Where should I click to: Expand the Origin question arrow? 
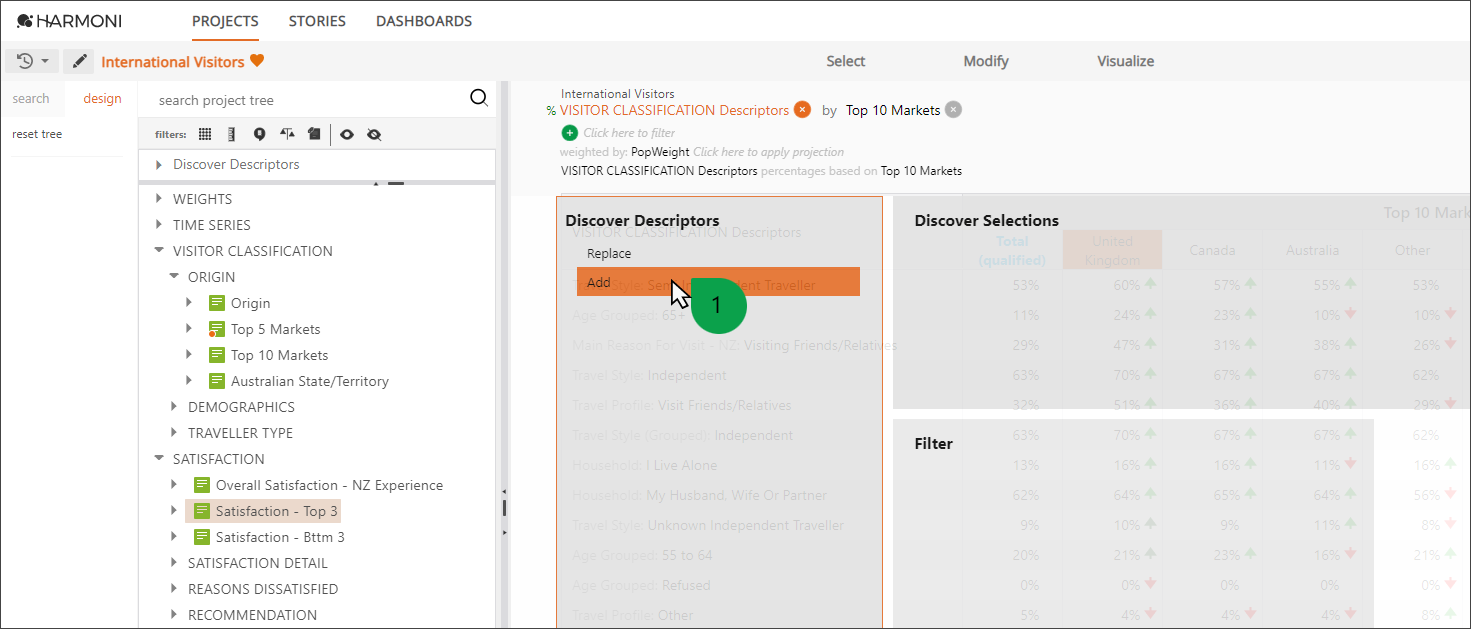coord(189,303)
